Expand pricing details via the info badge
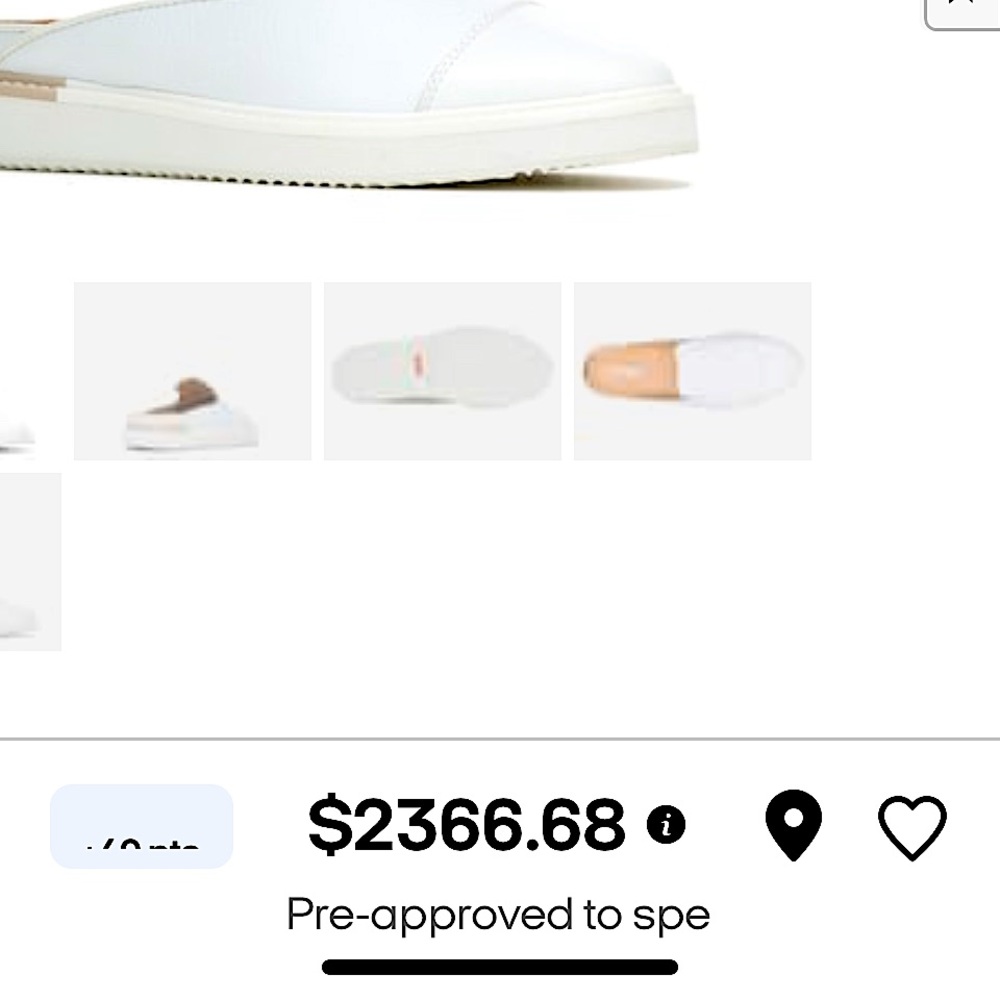The image size is (1000, 1000). (664, 823)
